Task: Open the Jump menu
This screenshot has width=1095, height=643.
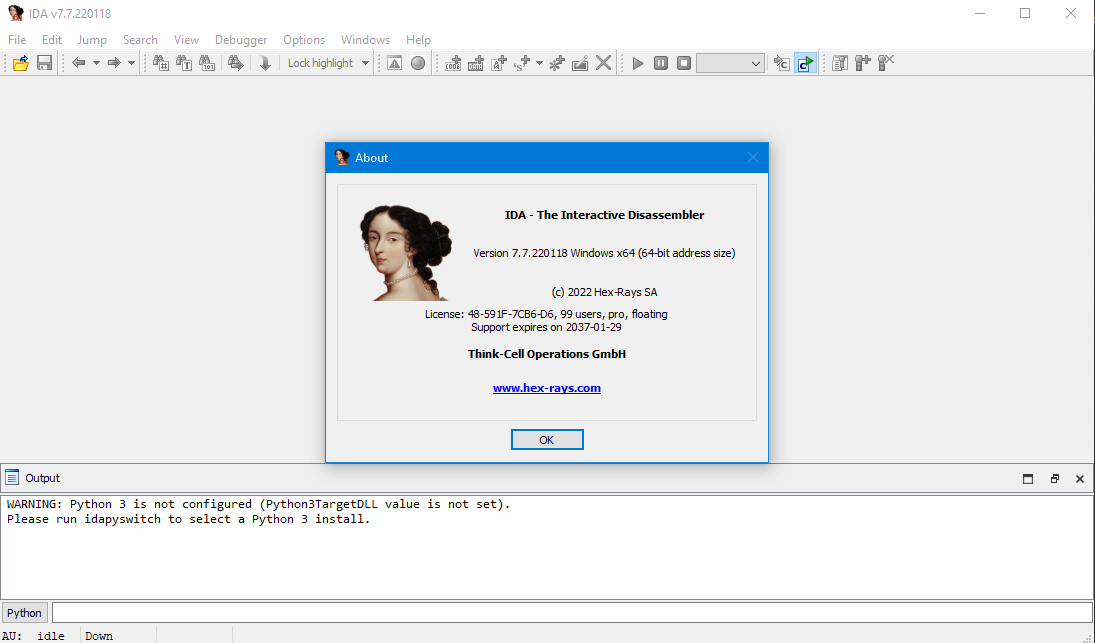Action: click(x=91, y=40)
